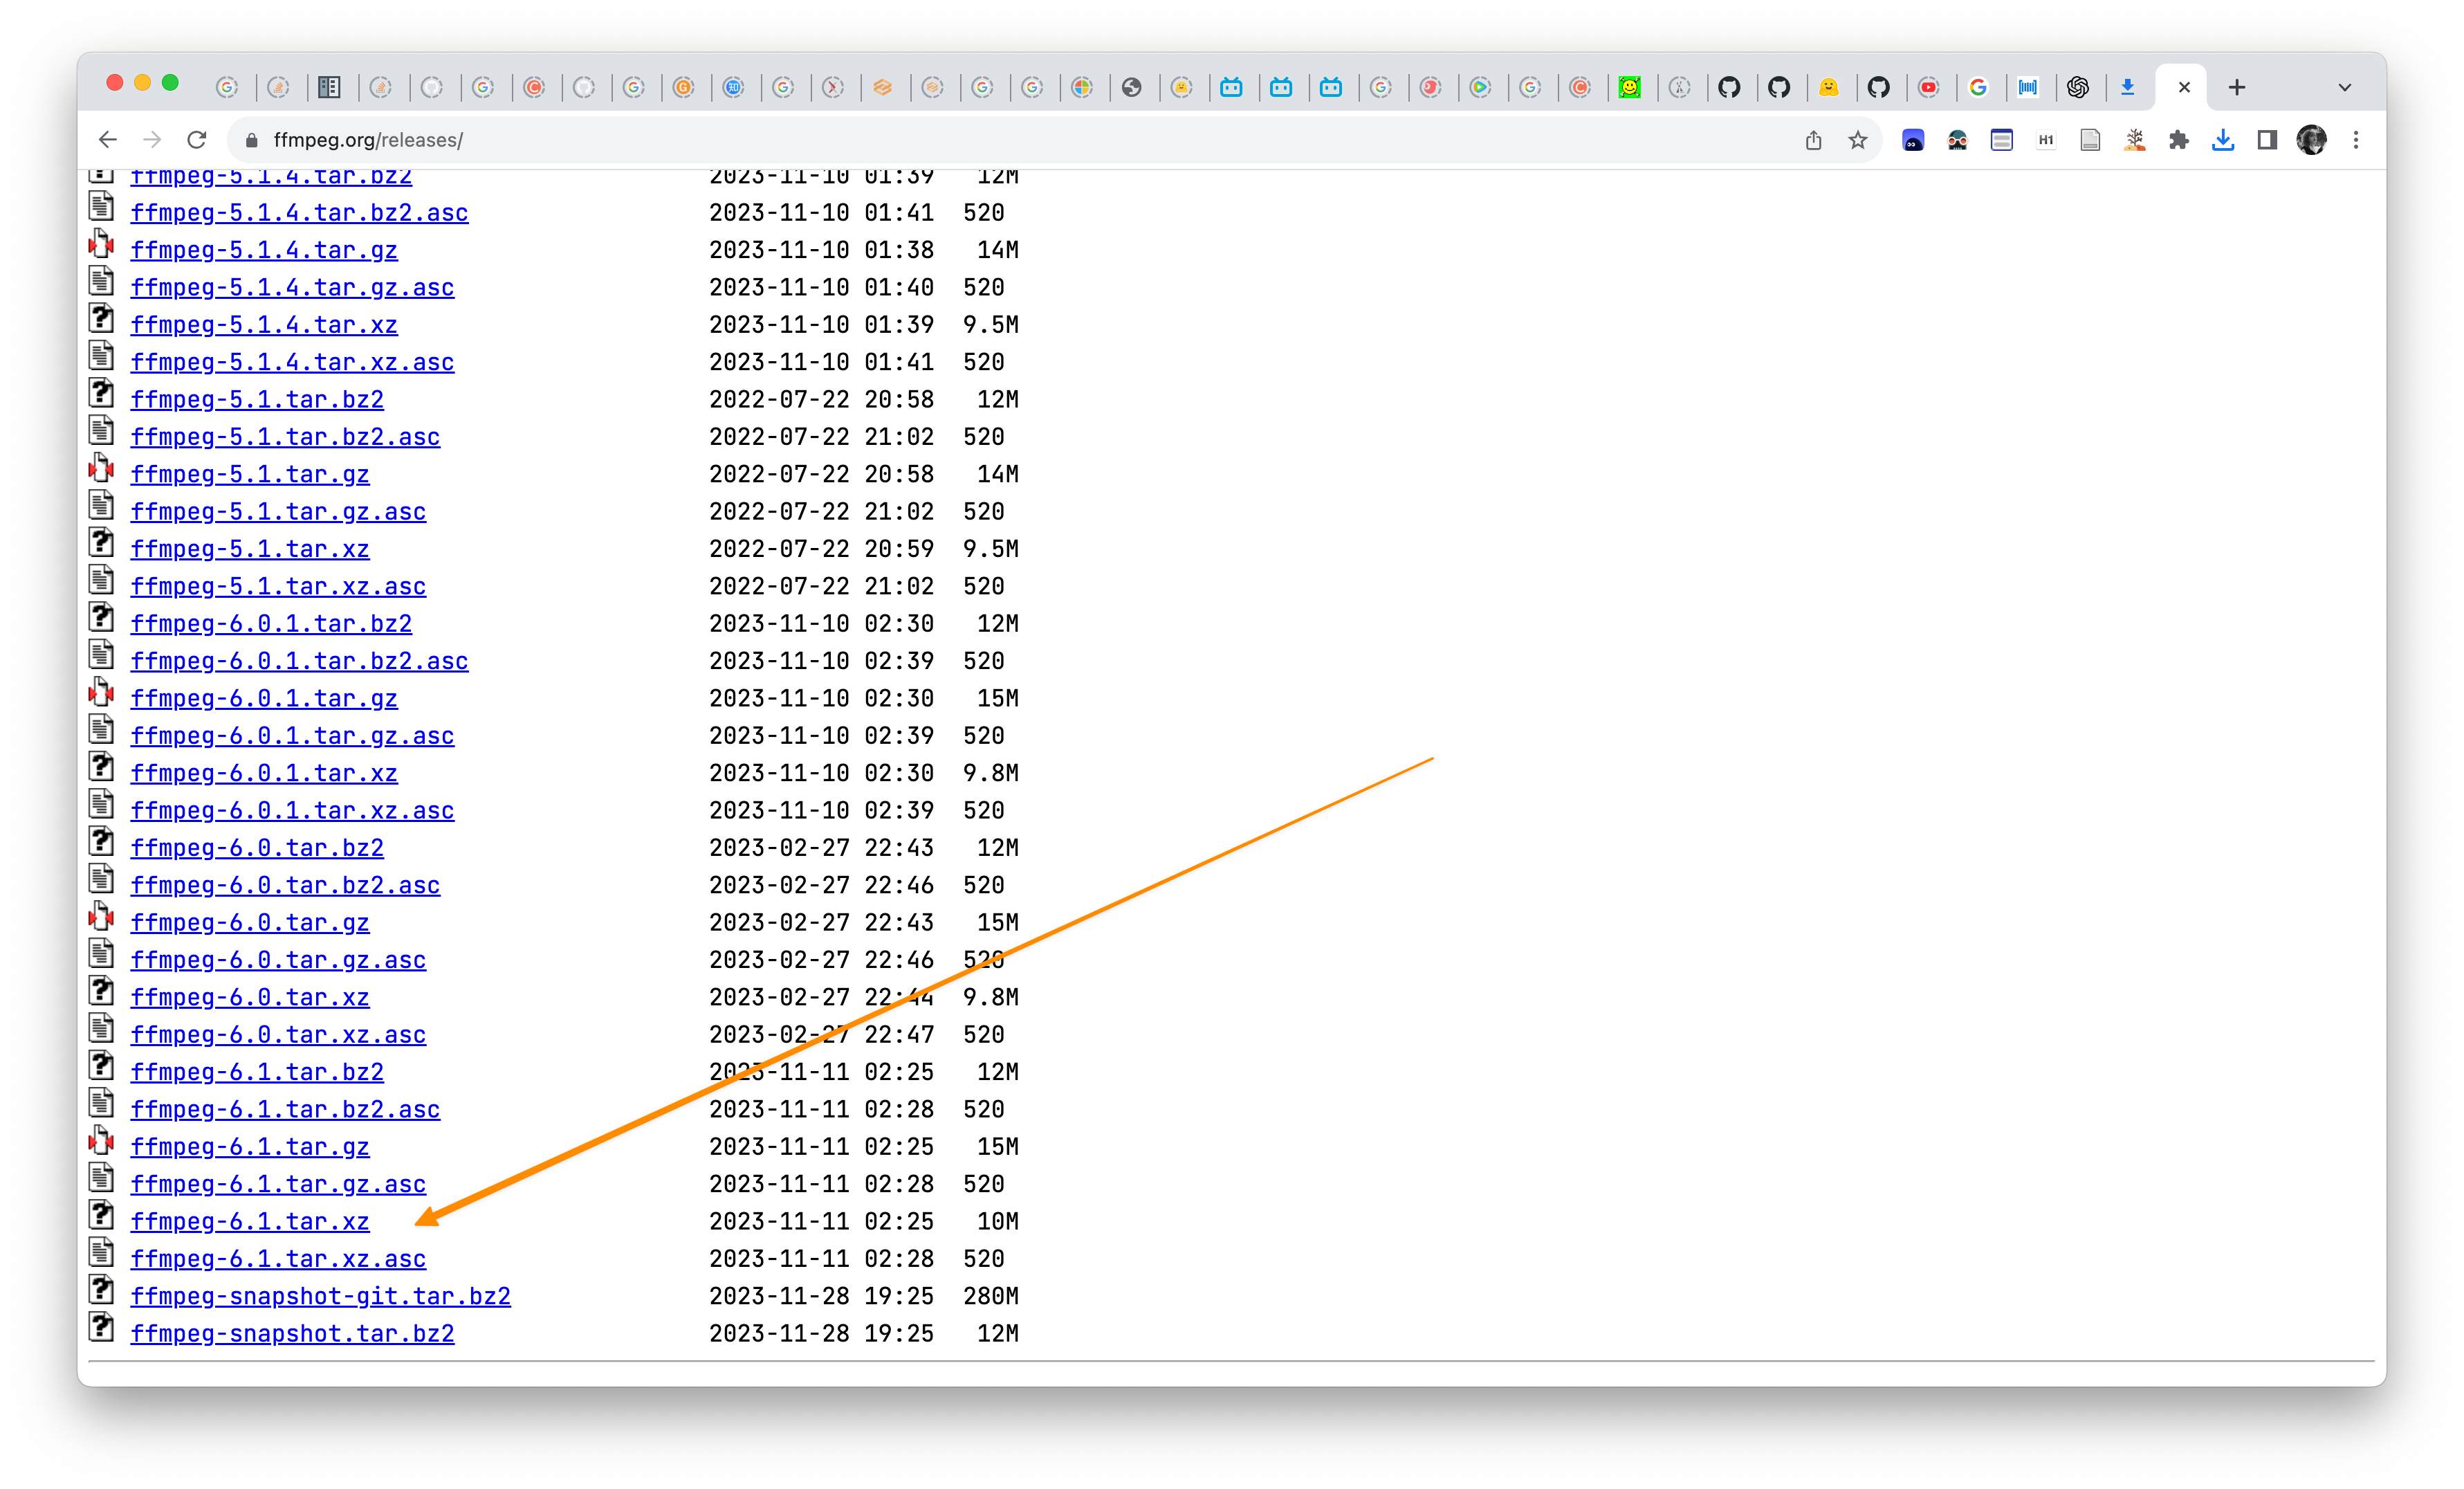Click ffmpeg-5.1.4.tar.xz link
The image size is (2464, 1489).
pyautogui.click(x=264, y=325)
